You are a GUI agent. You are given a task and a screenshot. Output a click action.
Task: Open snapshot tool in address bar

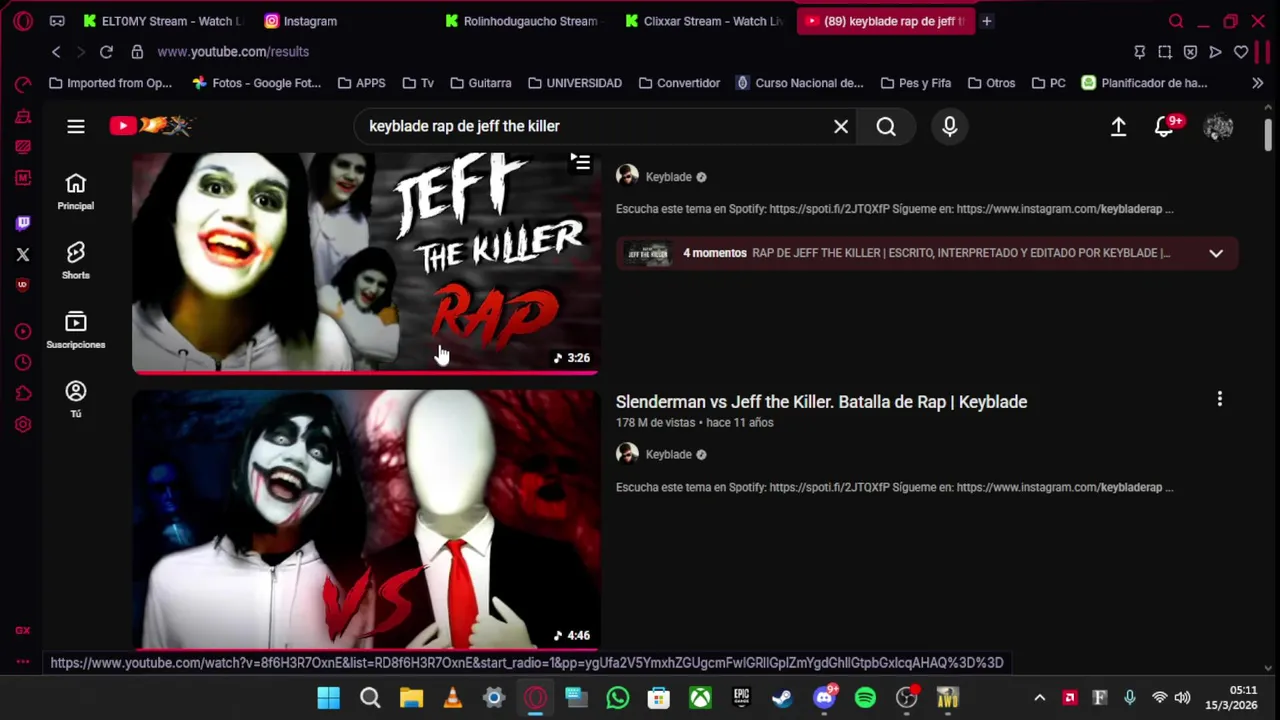click(x=1165, y=52)
